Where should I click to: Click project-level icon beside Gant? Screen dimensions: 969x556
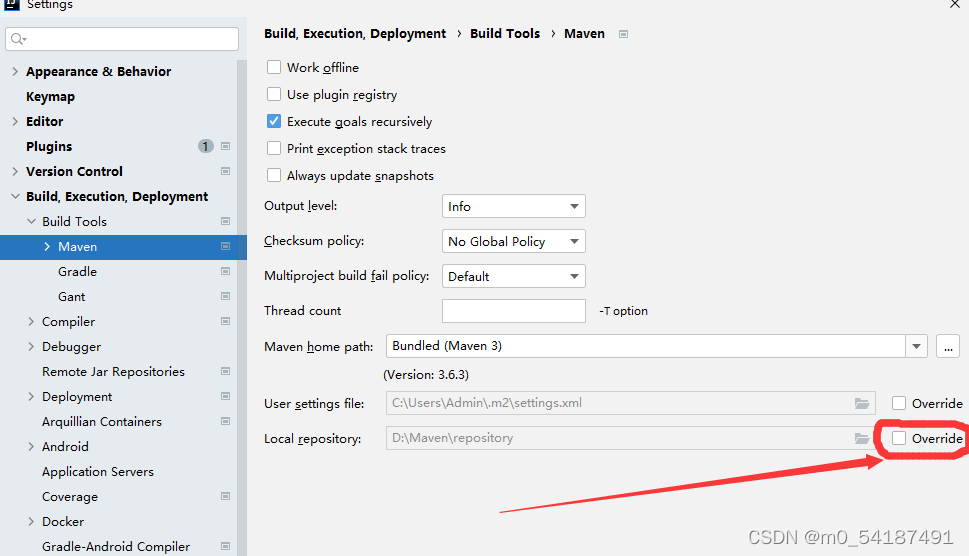tap(226, 297)
